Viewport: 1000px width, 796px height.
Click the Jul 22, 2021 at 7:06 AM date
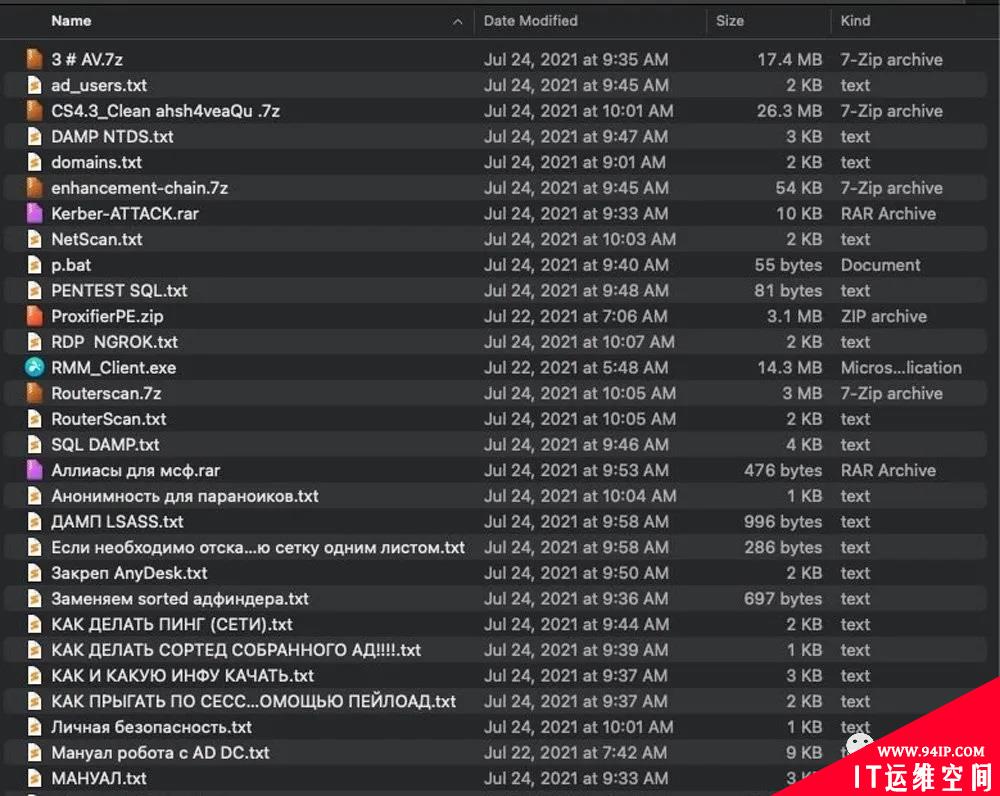click(576, 316)
